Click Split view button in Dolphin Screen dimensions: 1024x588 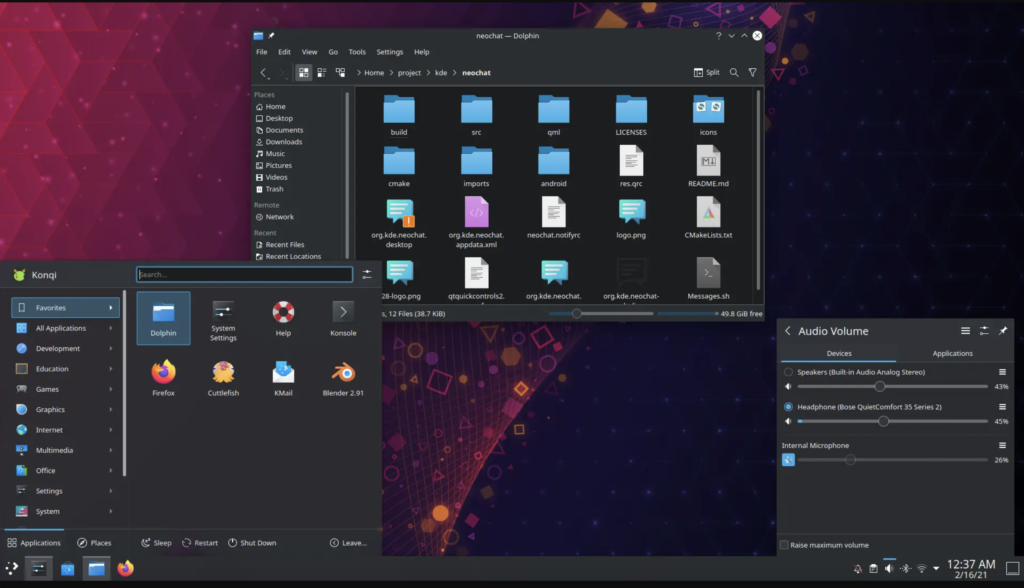click(x=707, y=73)
